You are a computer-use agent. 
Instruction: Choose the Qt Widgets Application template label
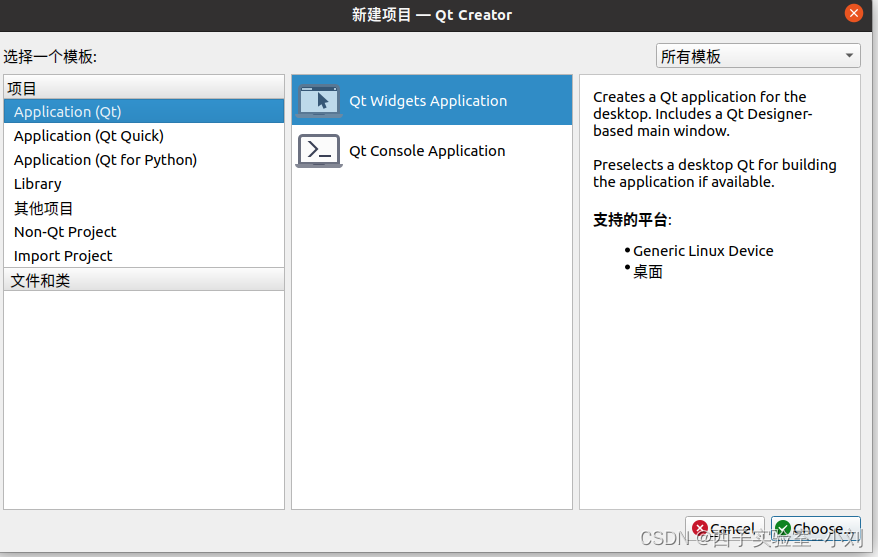click(428, 101)
